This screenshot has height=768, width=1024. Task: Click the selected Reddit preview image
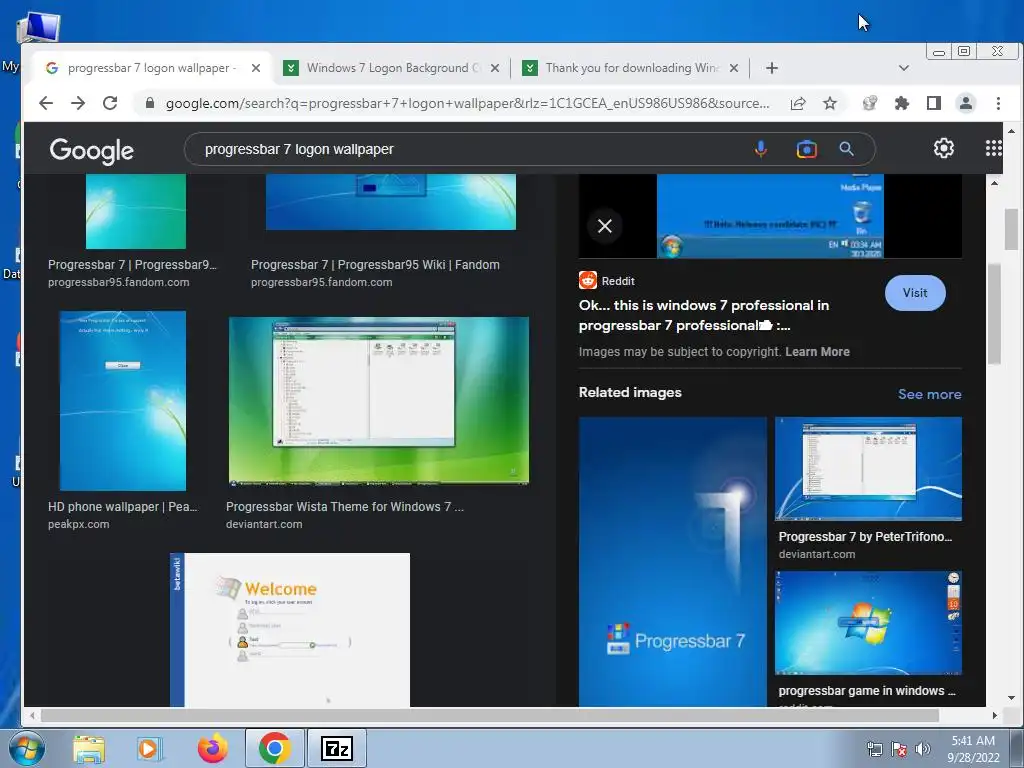[770, 216]
